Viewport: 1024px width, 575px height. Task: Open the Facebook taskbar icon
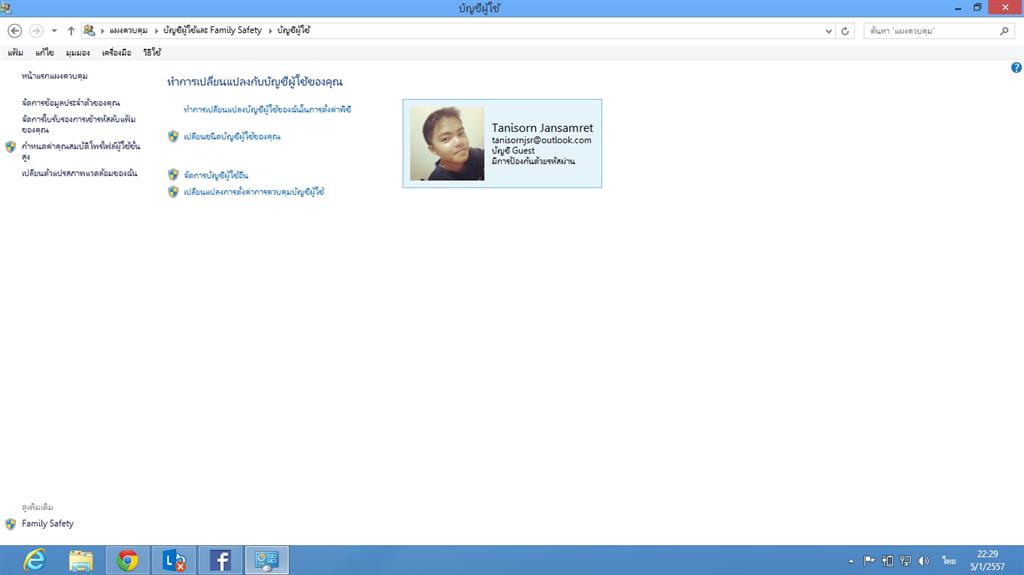pyautogui.click(x=220, y=560)
